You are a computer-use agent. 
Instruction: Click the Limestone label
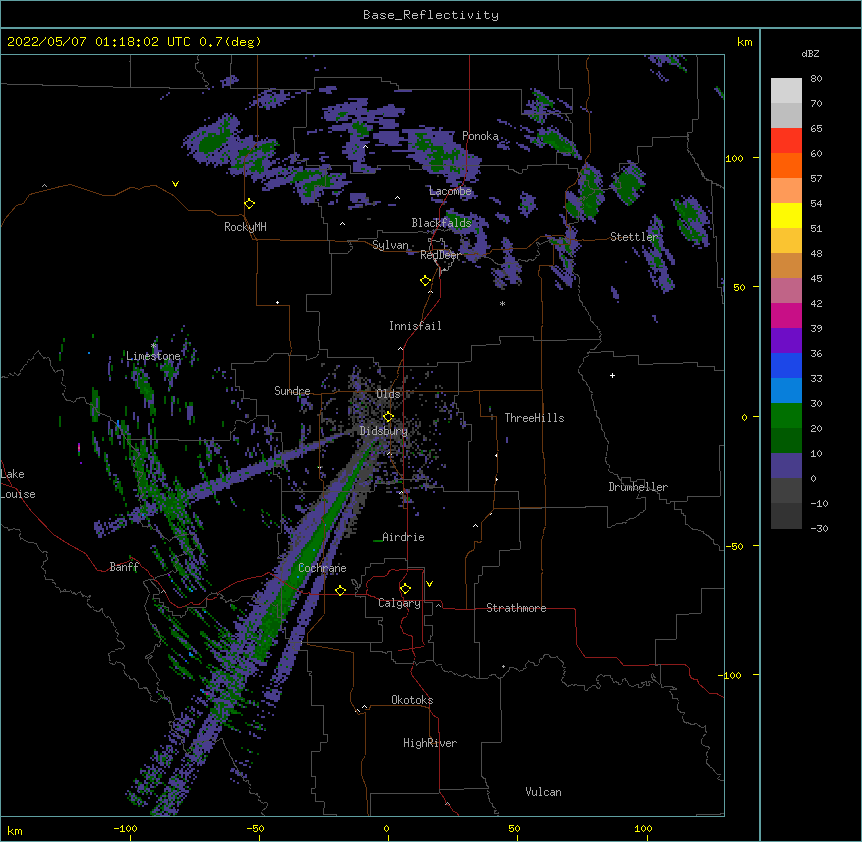pyautogui.click(x=153, y=356)
